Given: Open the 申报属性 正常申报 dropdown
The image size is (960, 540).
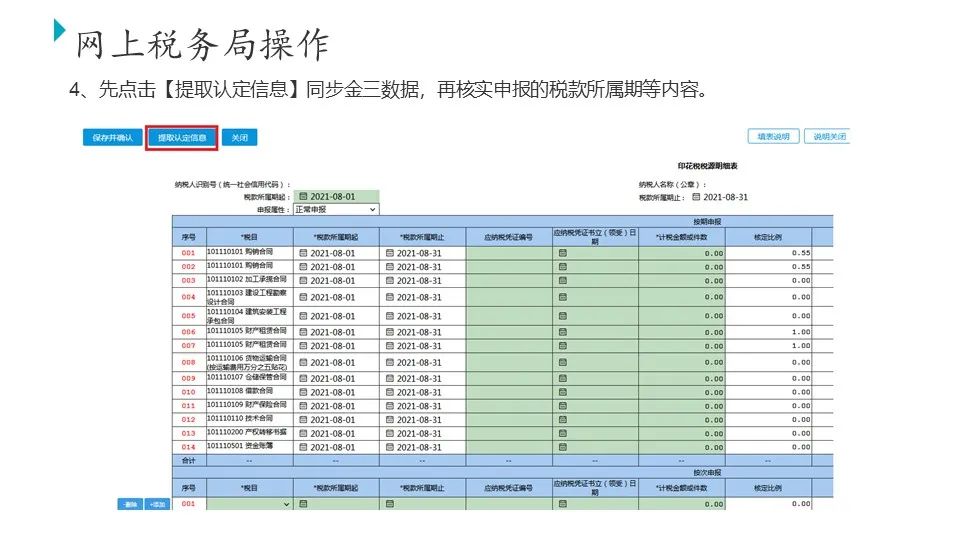Looking at the screenshot, I should pyautogui.click(x=336, y=209).
